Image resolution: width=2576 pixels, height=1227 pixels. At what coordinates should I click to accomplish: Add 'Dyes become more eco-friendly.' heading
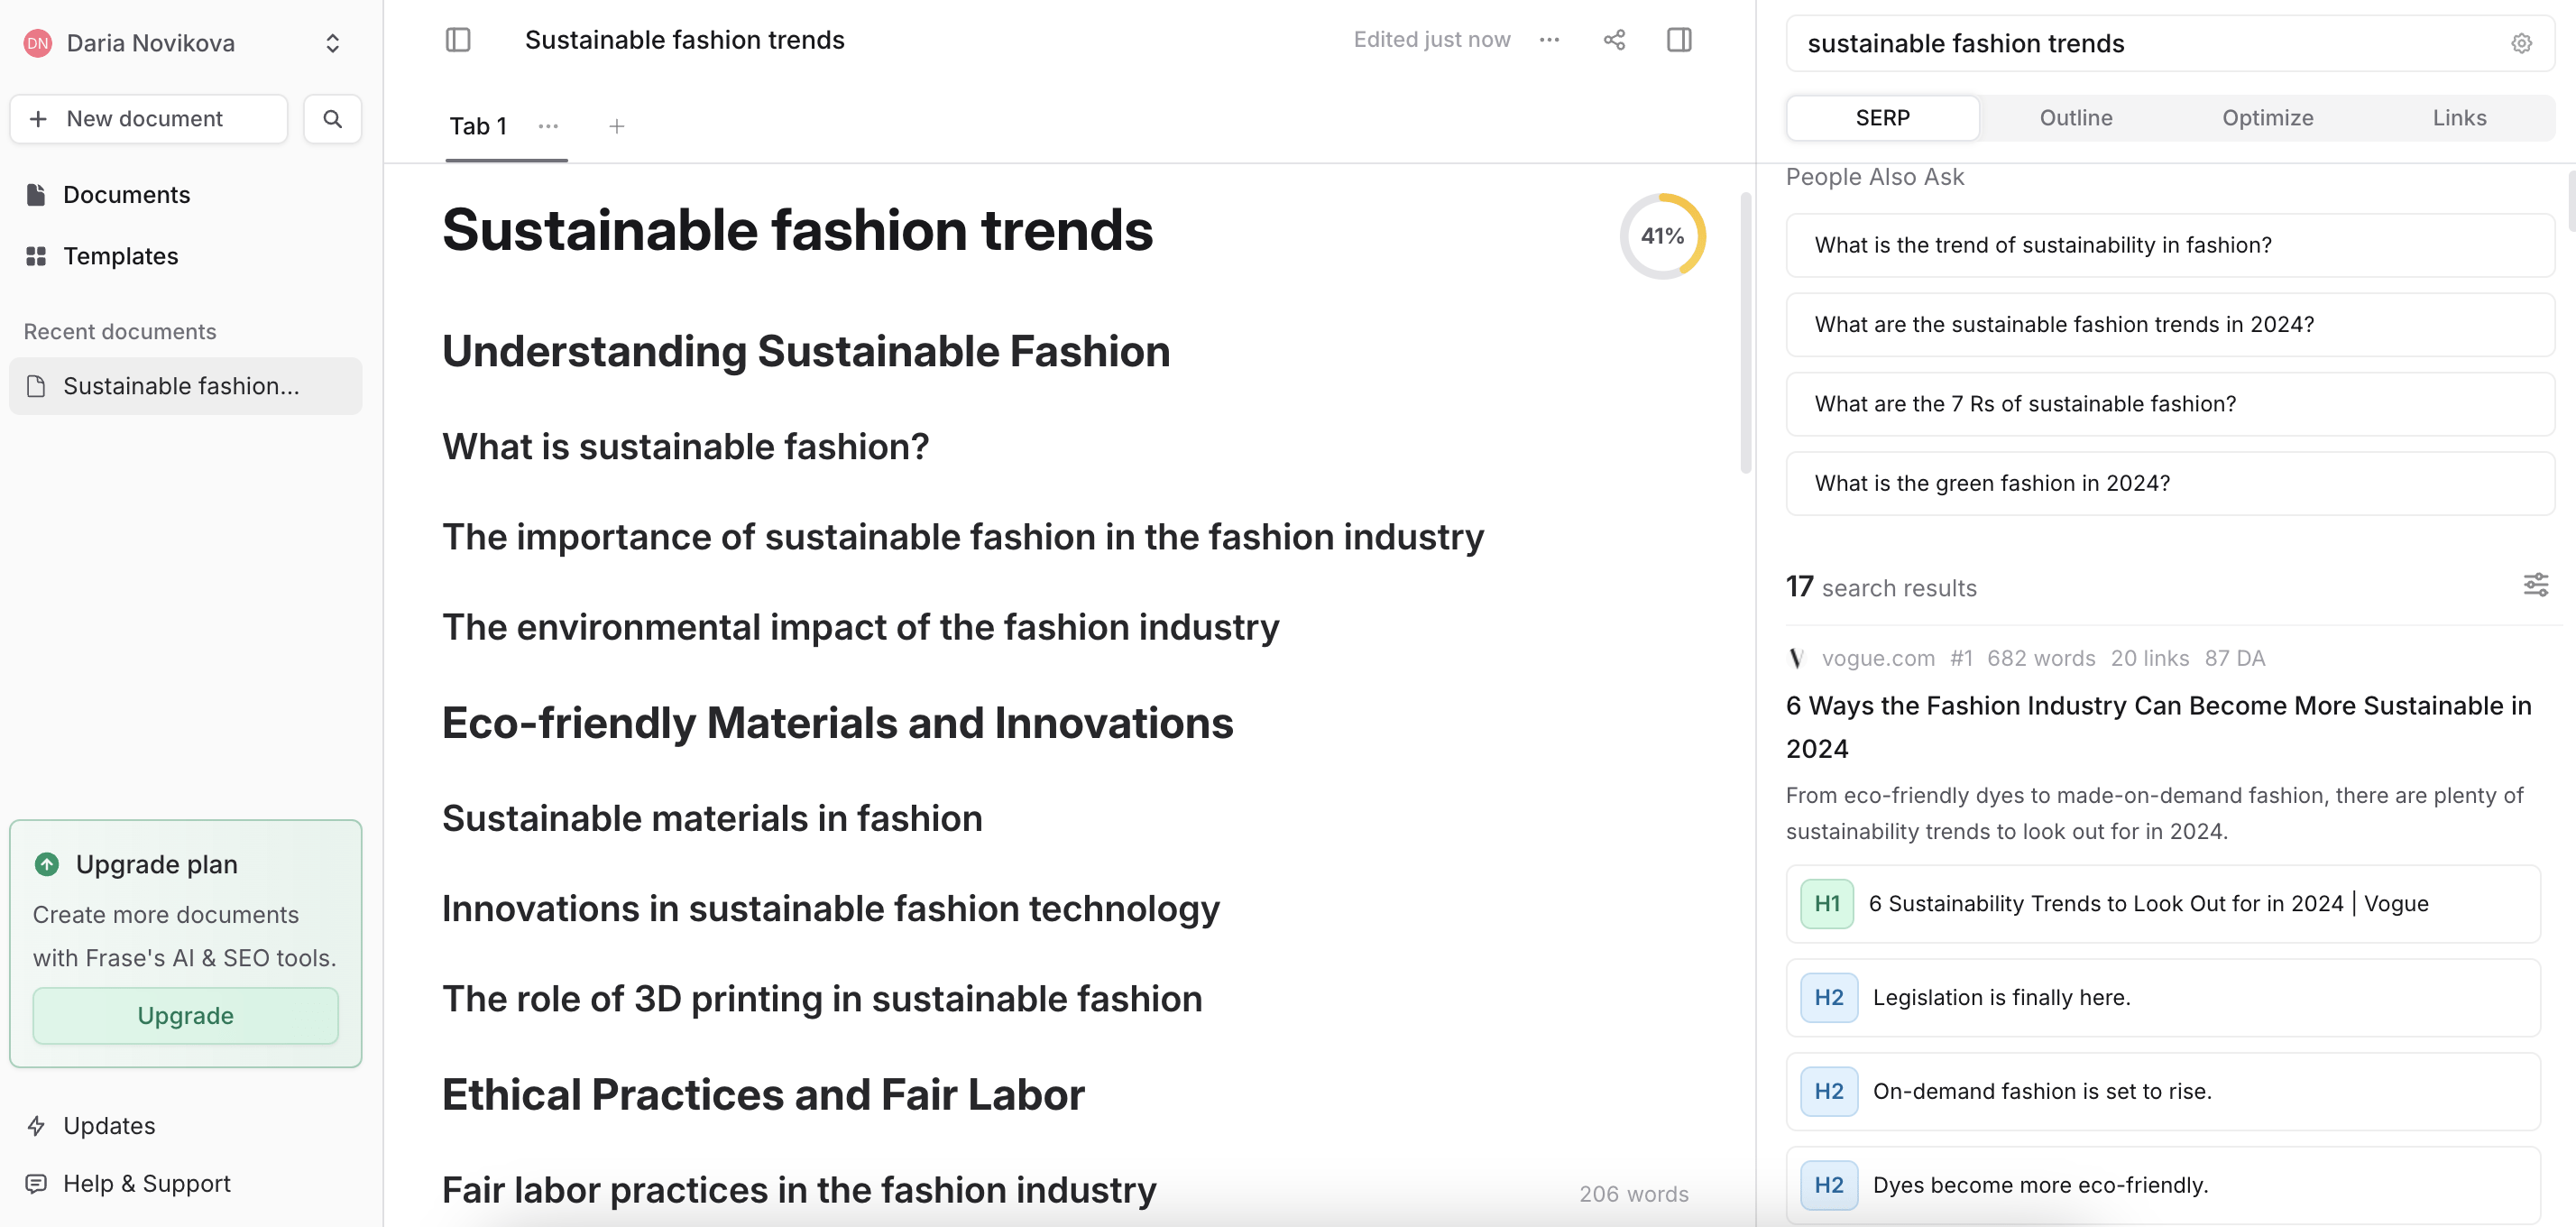click(x=2163, y=1186)
